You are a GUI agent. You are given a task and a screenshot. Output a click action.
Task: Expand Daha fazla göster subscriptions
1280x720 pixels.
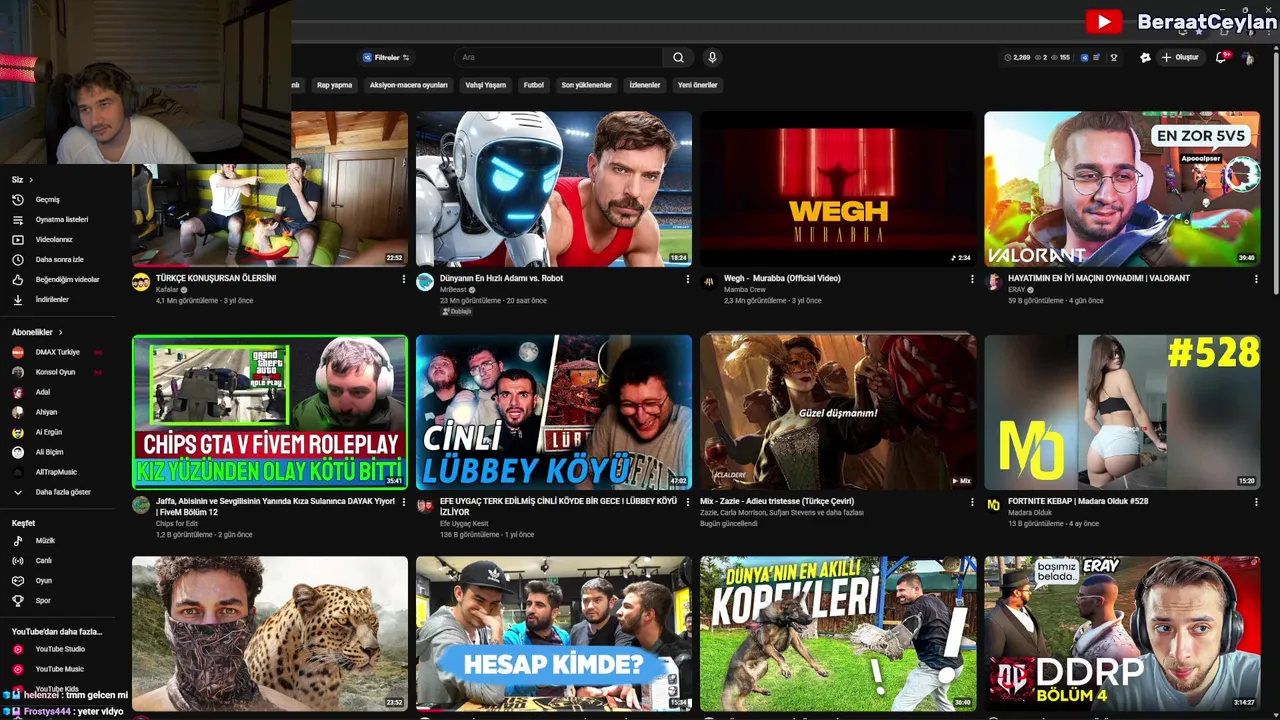pos(62,492)
